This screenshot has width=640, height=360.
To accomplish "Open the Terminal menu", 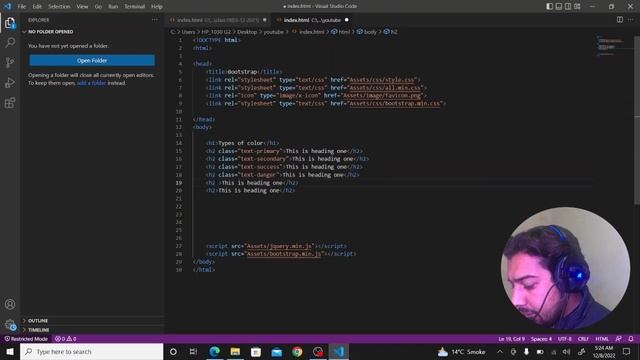I will (135, 7).
